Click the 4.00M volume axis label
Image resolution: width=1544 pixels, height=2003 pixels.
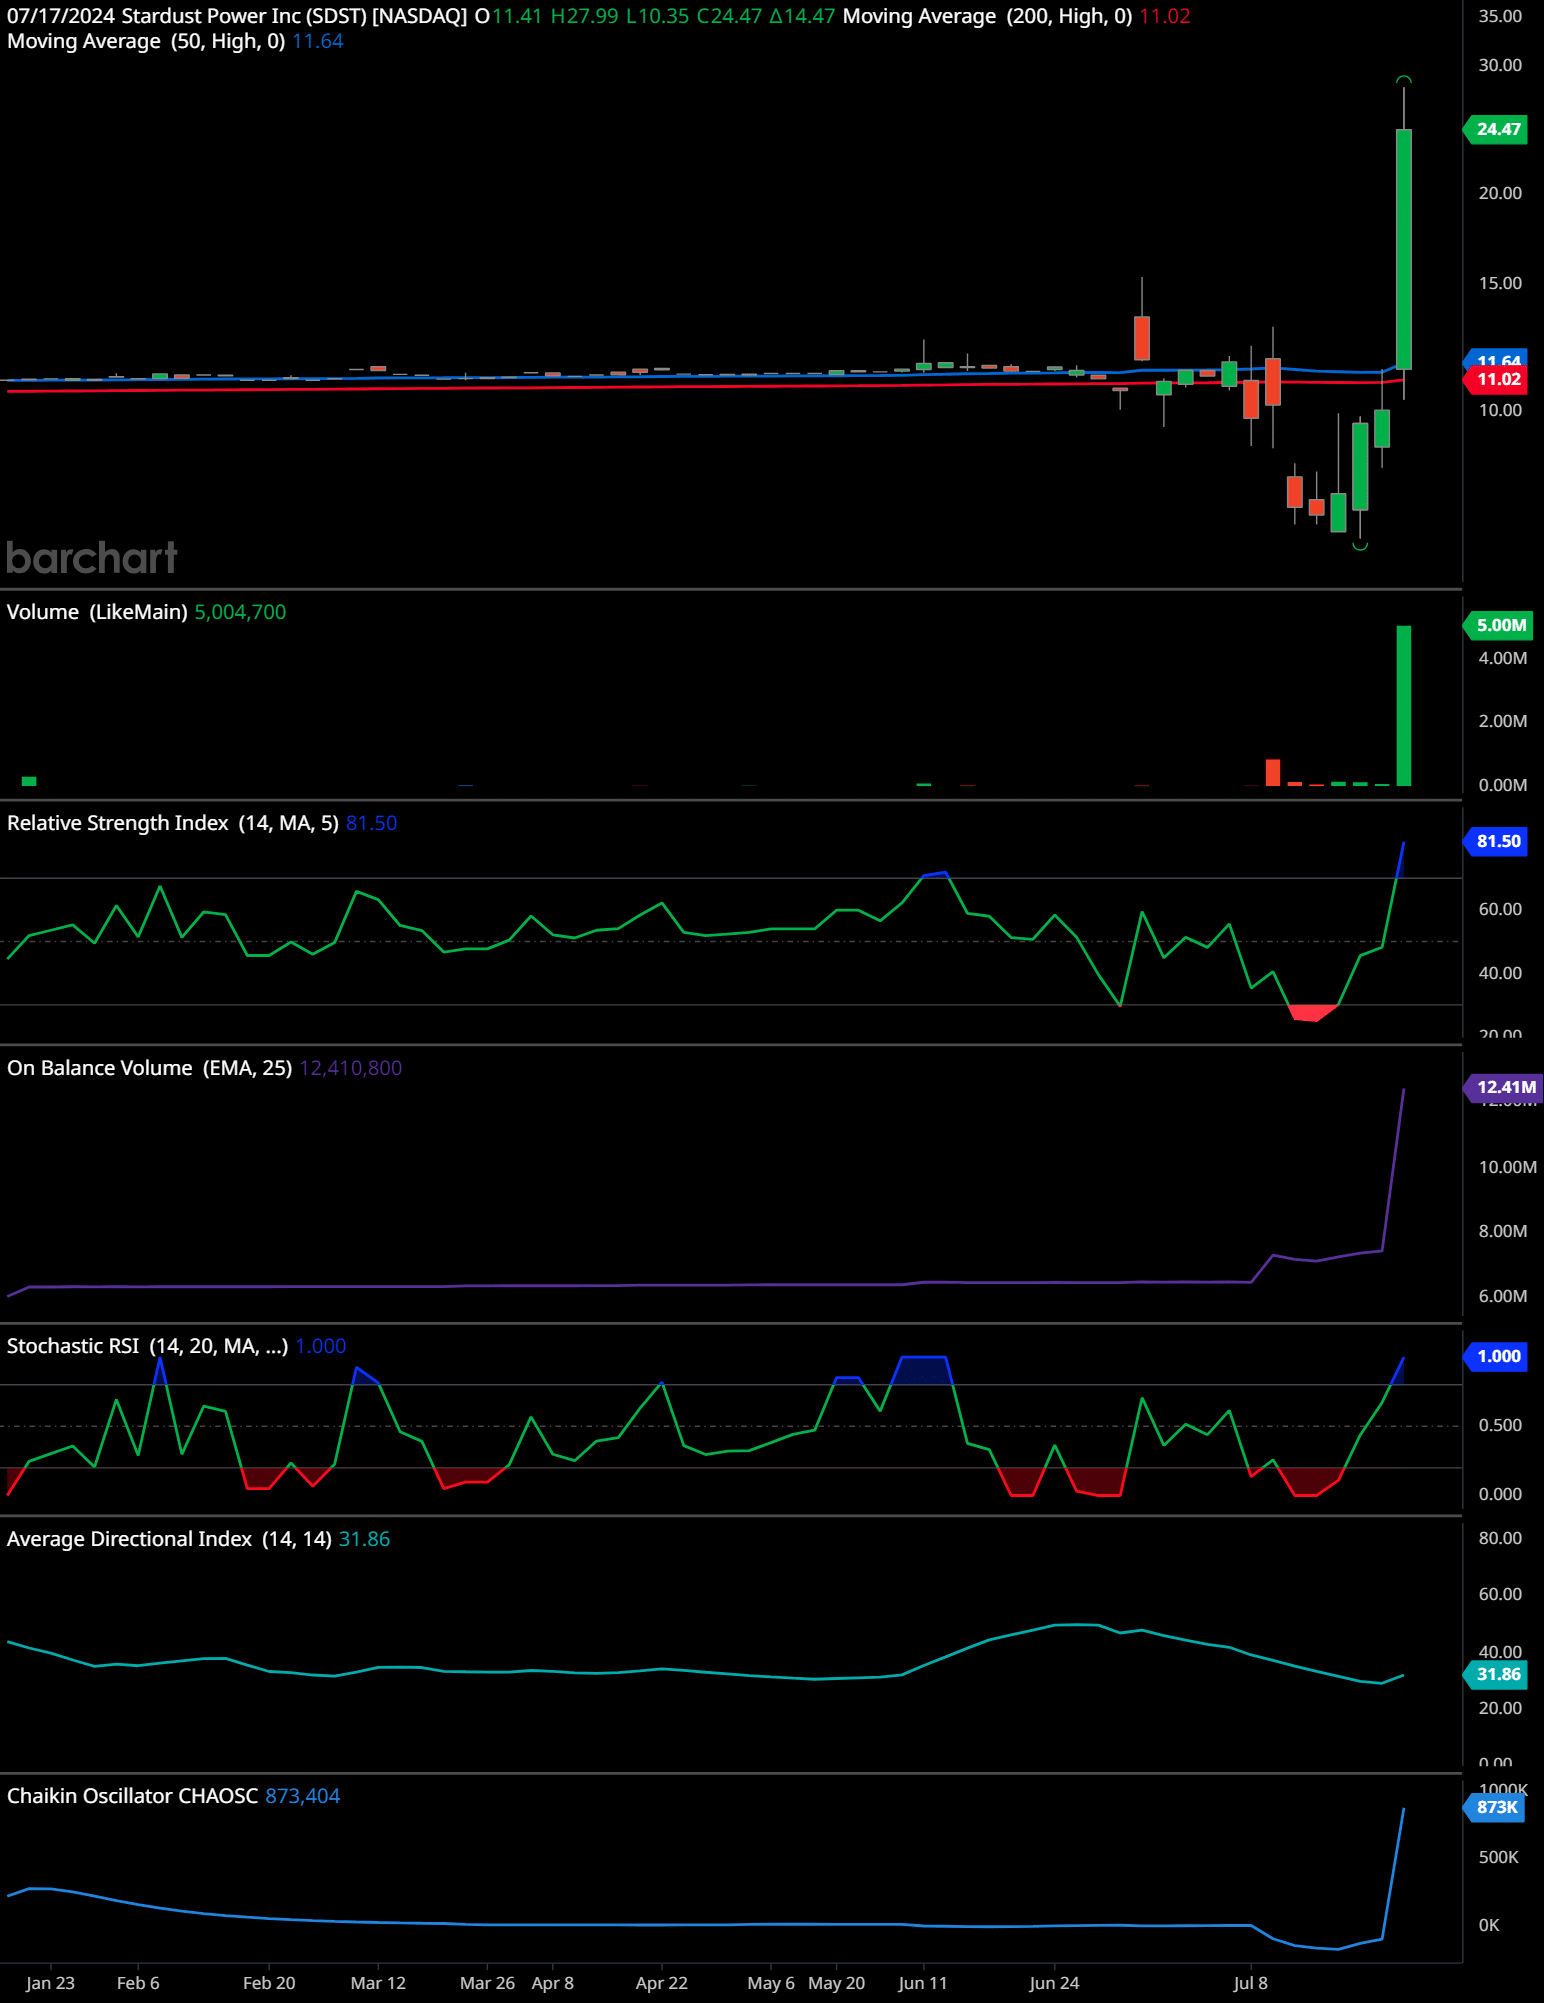(x=1503, y=658)
